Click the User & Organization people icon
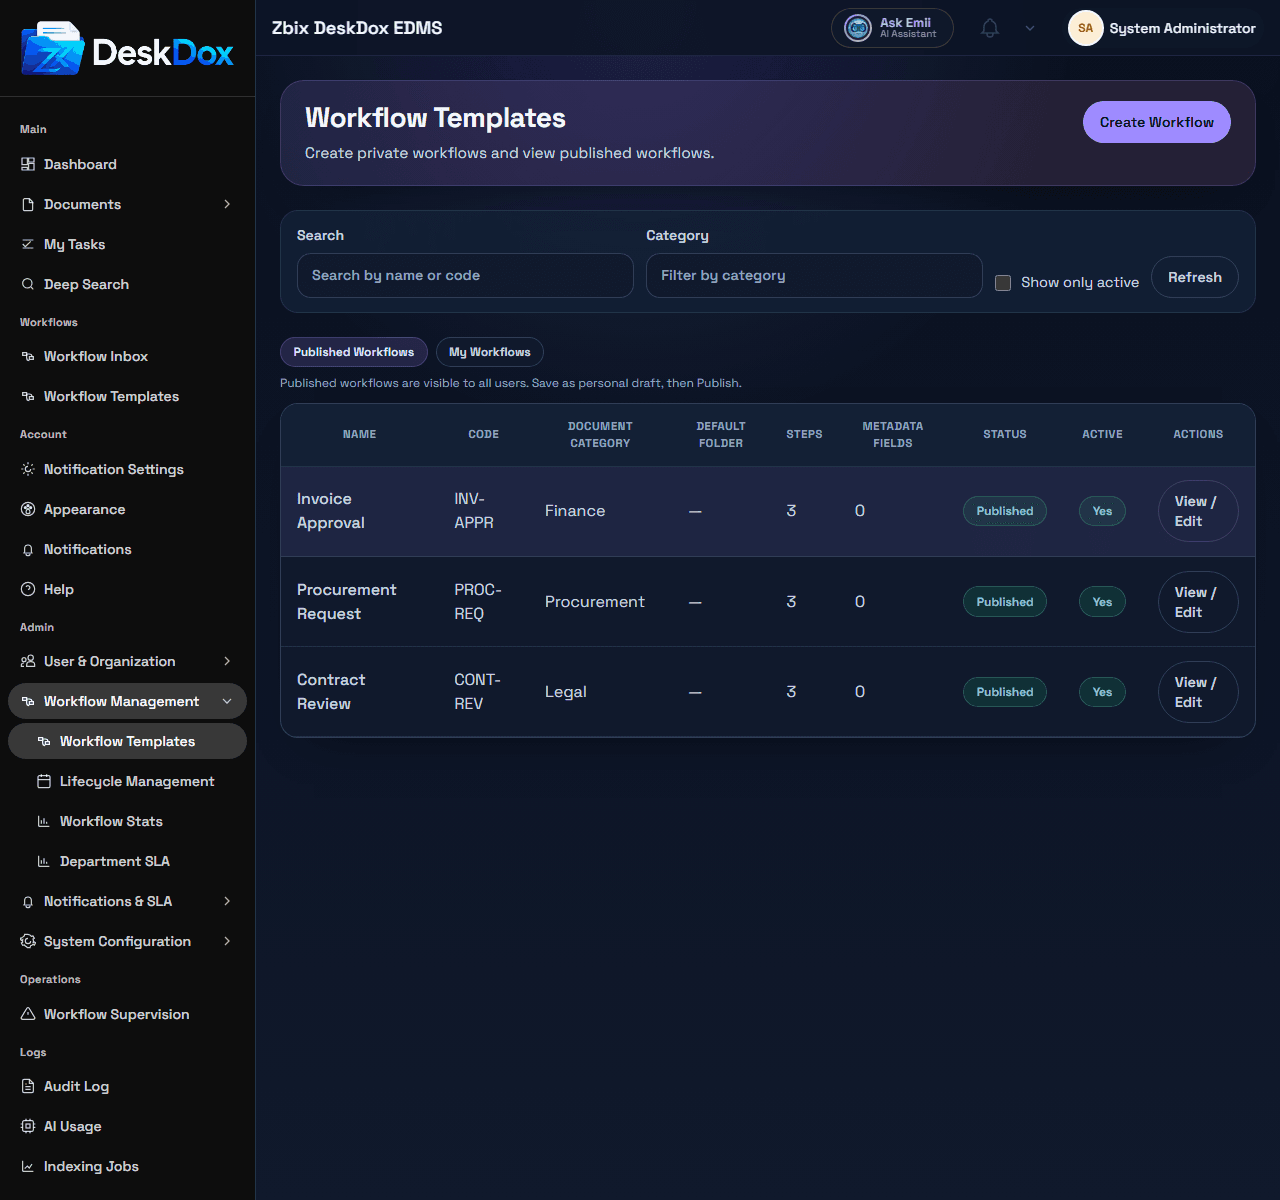This screenshot has height=1200, width=1280. tap(28, 661)
